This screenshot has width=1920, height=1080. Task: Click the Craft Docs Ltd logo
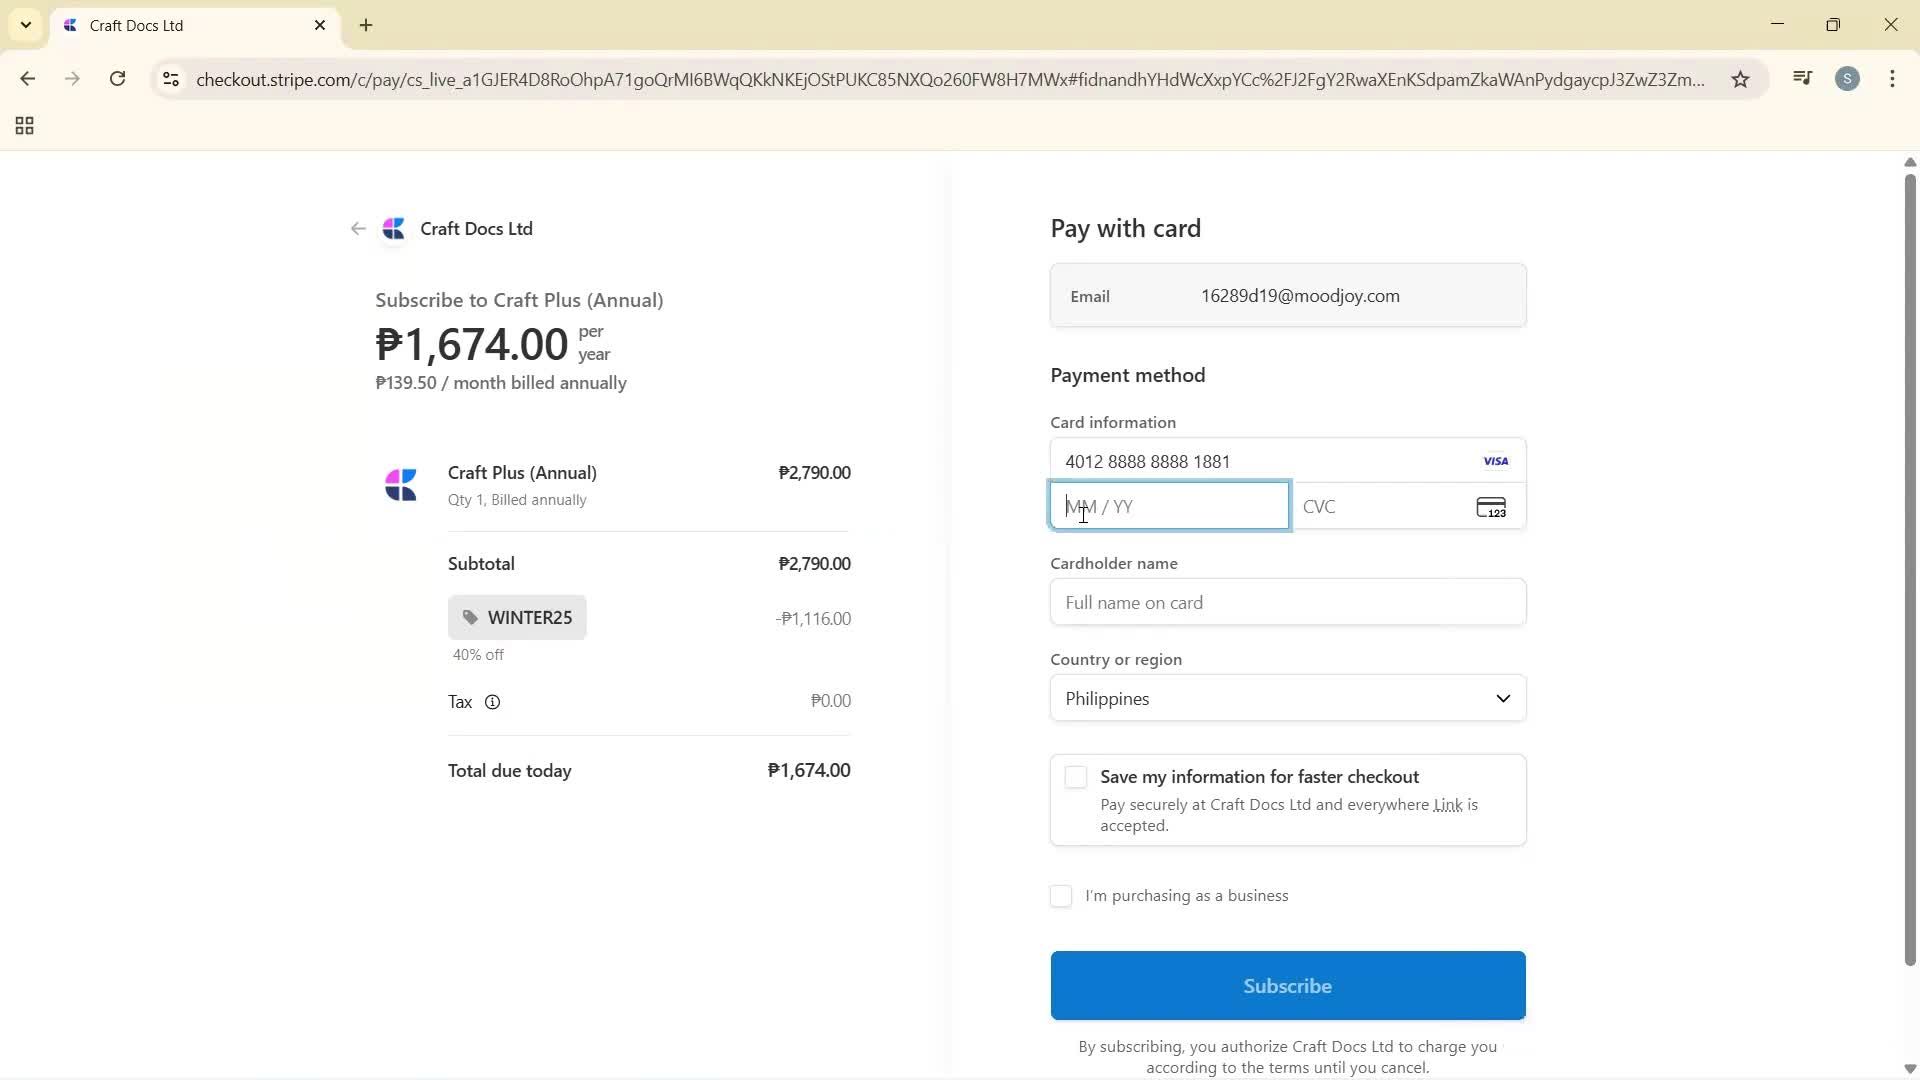394,228
